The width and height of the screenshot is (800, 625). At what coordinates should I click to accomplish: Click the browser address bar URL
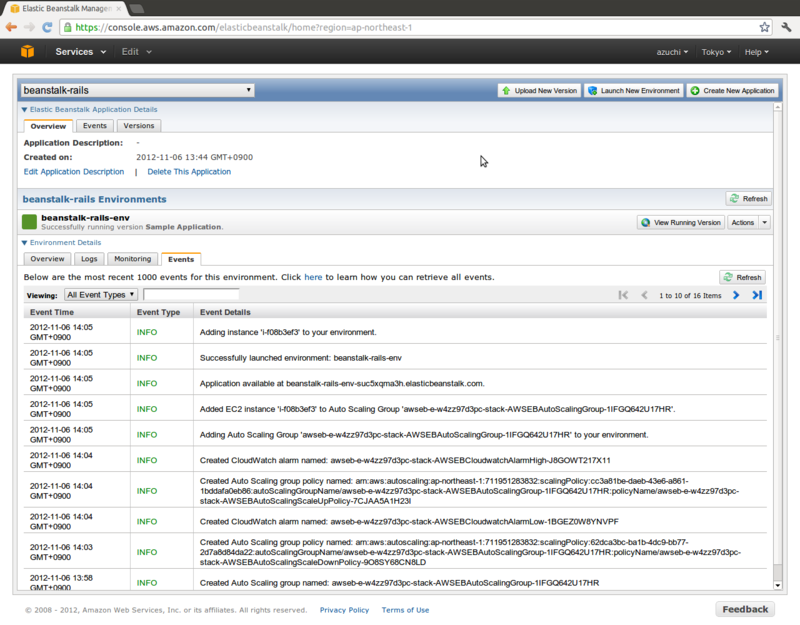click(243, 28)
